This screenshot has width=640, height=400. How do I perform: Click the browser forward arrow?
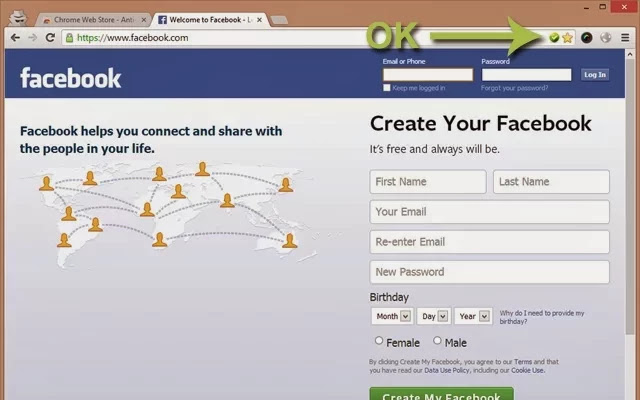click(x=33, y=38)
